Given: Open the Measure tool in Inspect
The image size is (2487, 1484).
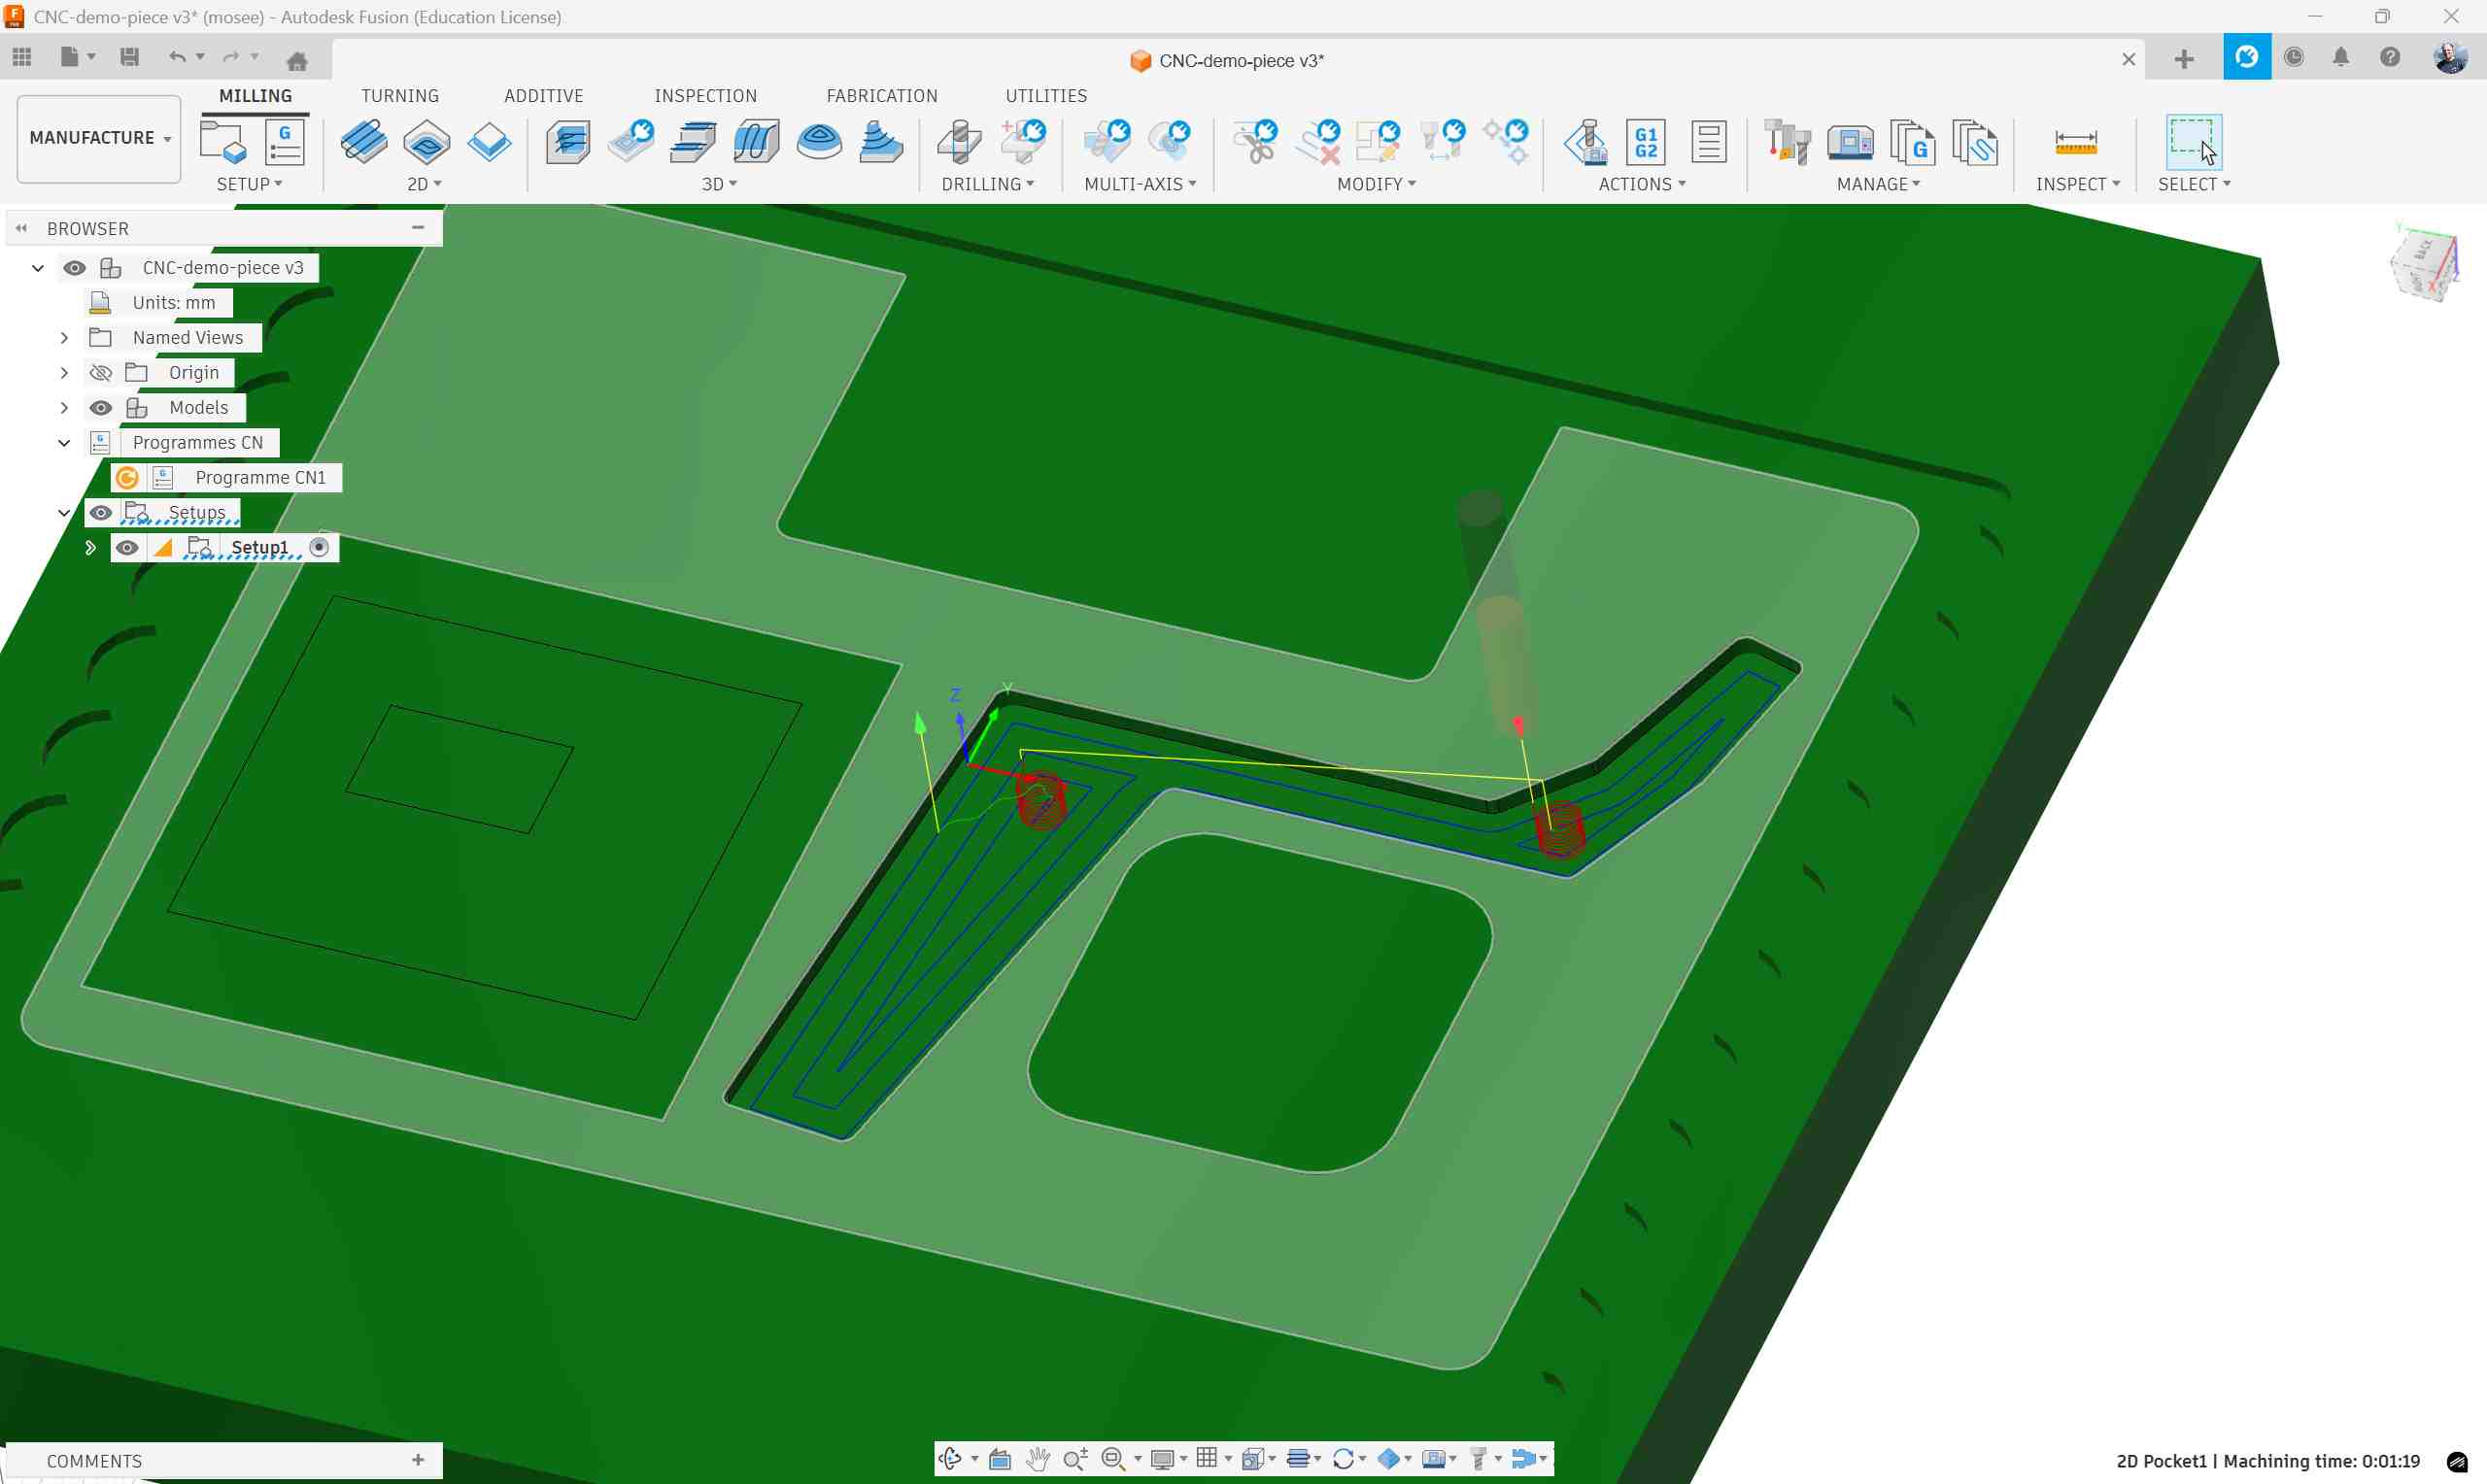Looking at the screenshot, I should tap(2075, 142).
